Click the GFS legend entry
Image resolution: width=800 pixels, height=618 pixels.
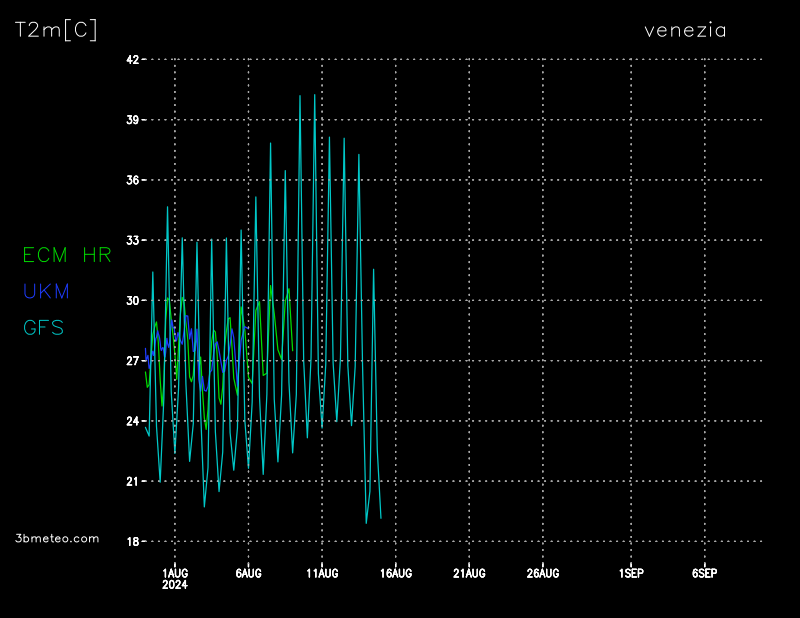click(43, 327)
